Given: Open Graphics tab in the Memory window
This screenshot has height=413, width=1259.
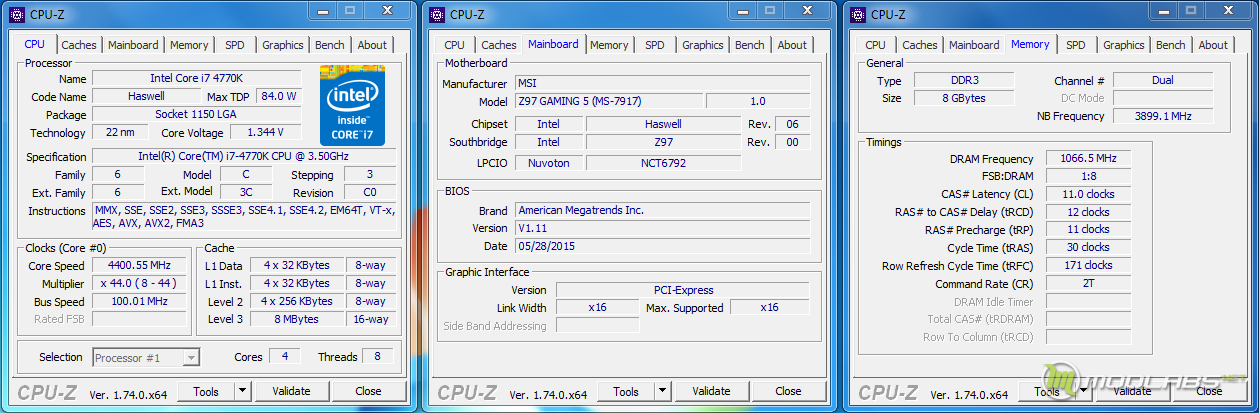Looking at the screenshot, I should point(1124,45).
